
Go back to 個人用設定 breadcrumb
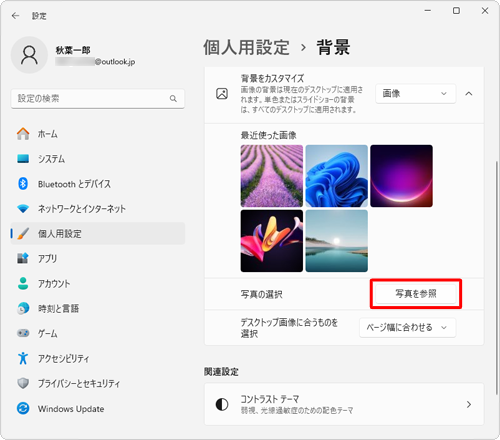(x=246, y=47)
